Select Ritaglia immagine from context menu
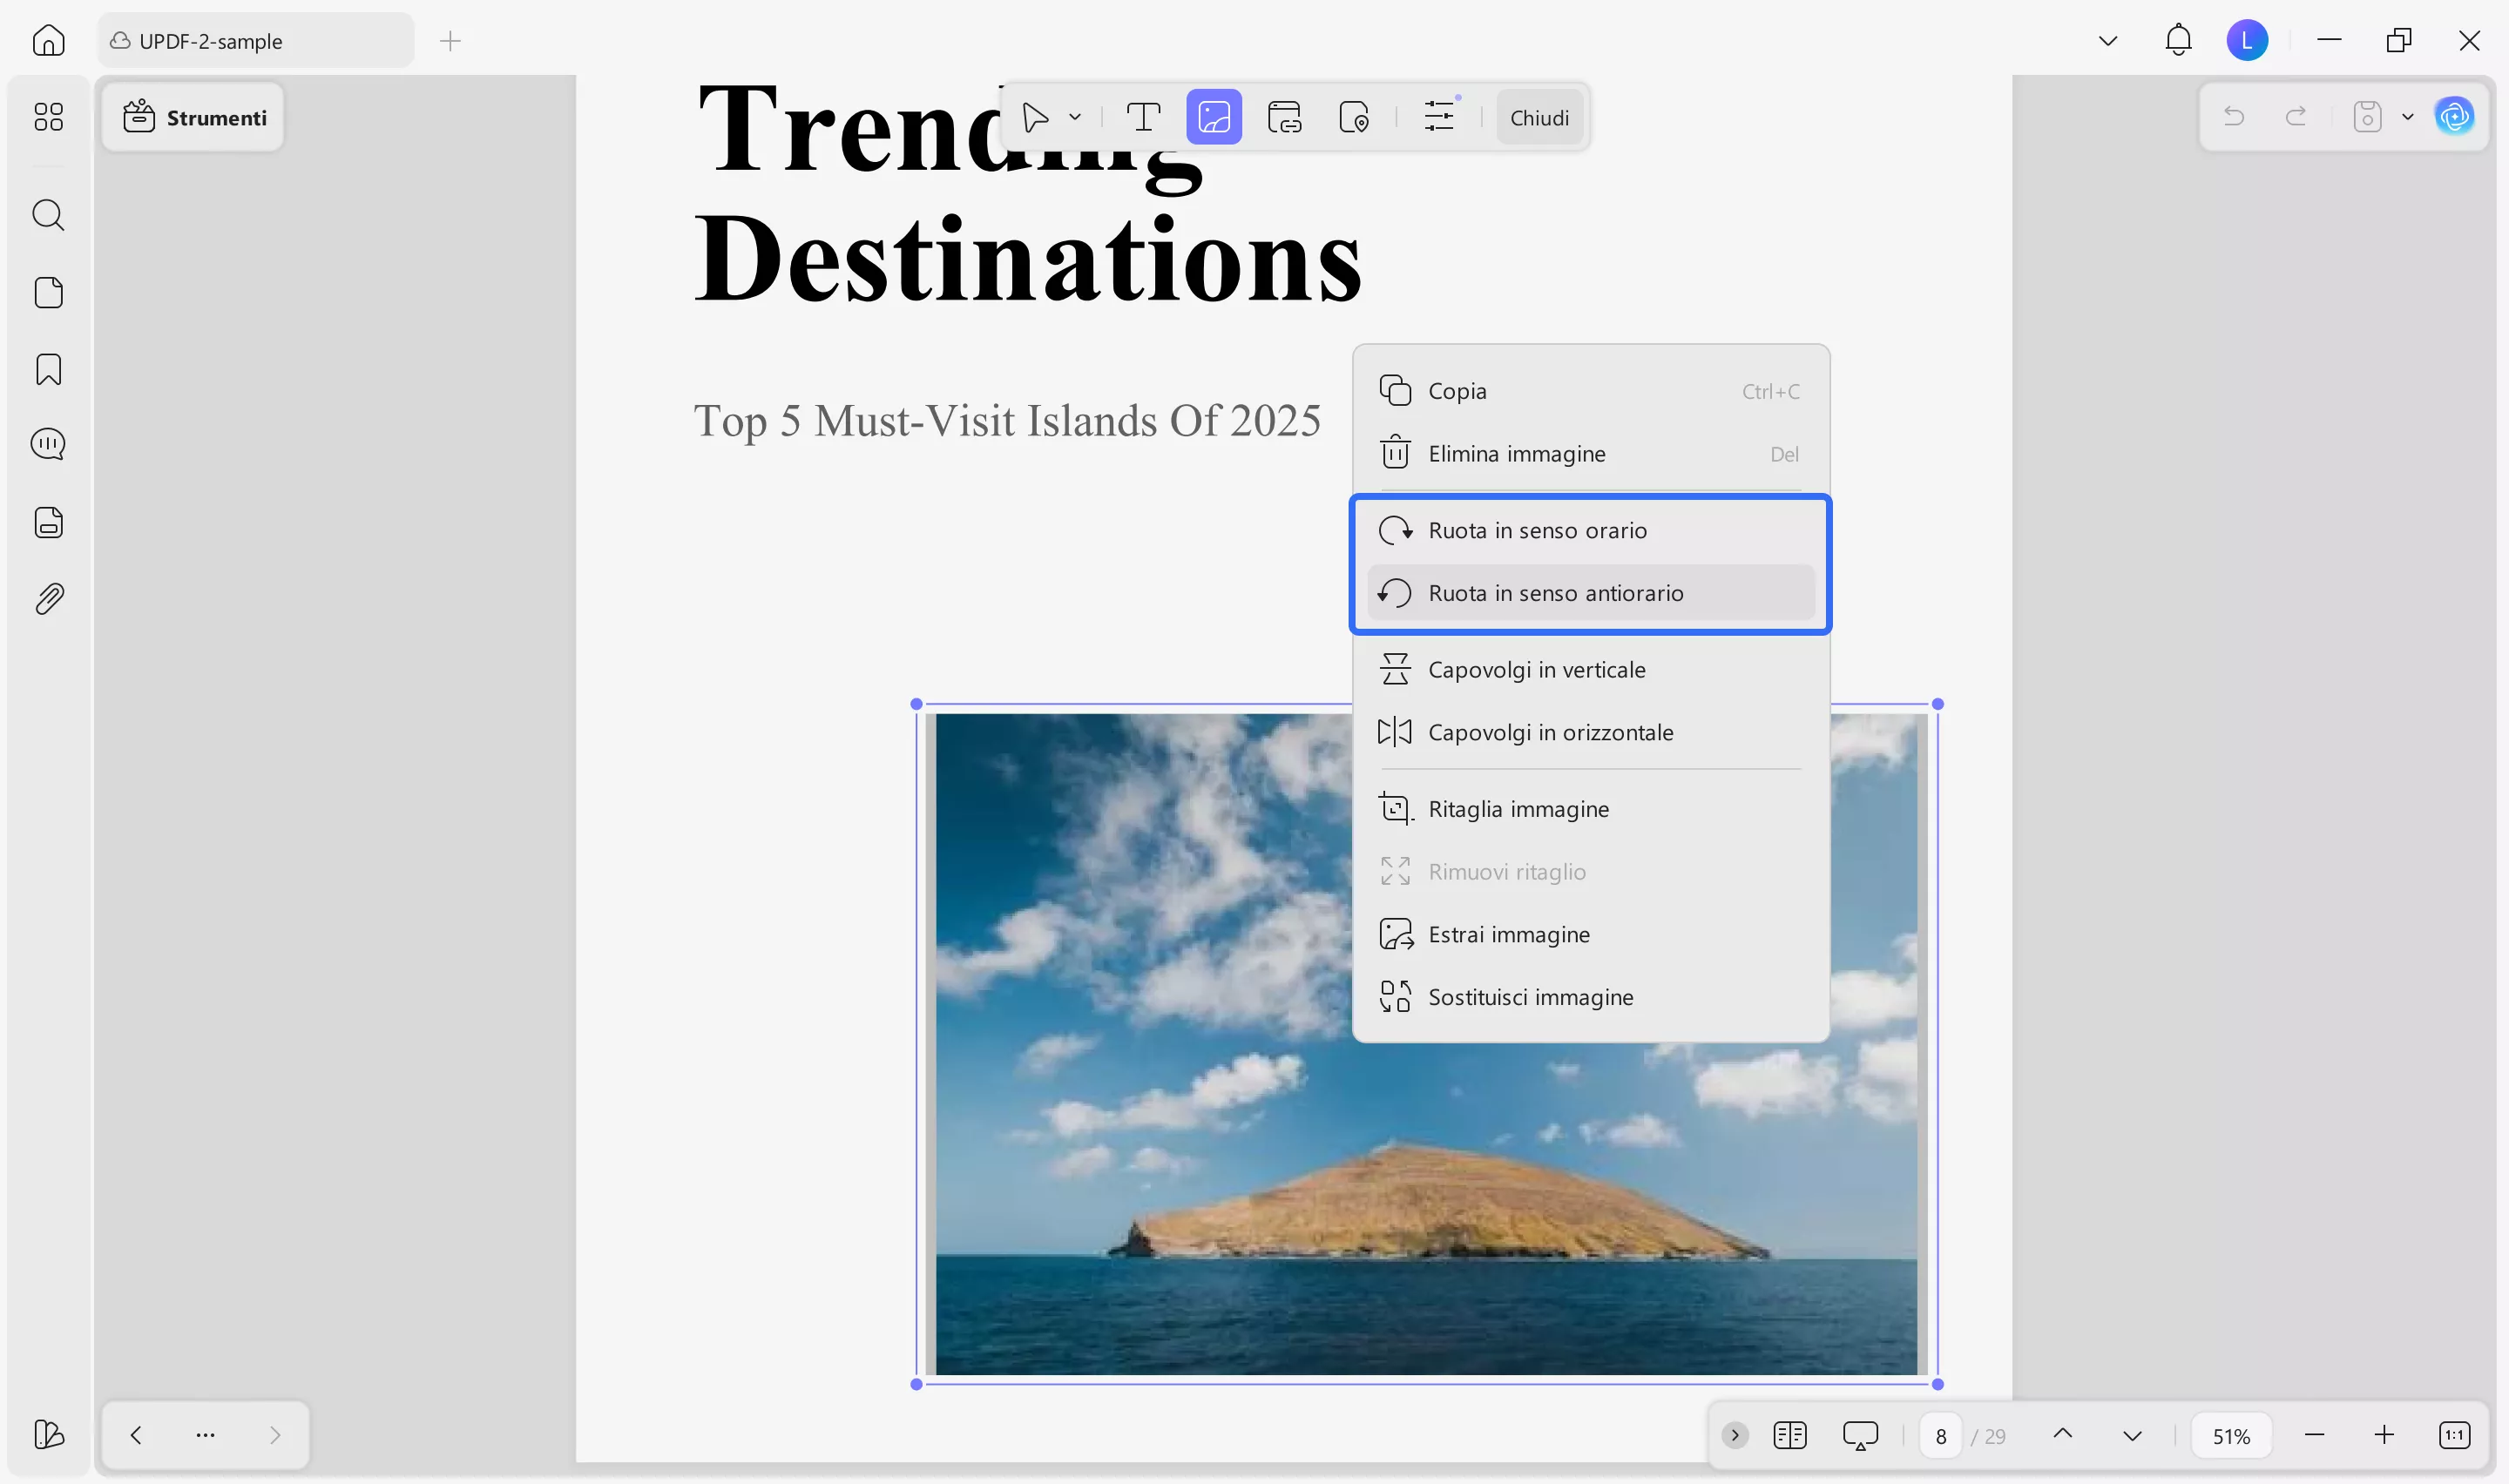Image resolution: width=2509 pixels, height=1484 pixels. (1518, 808)
